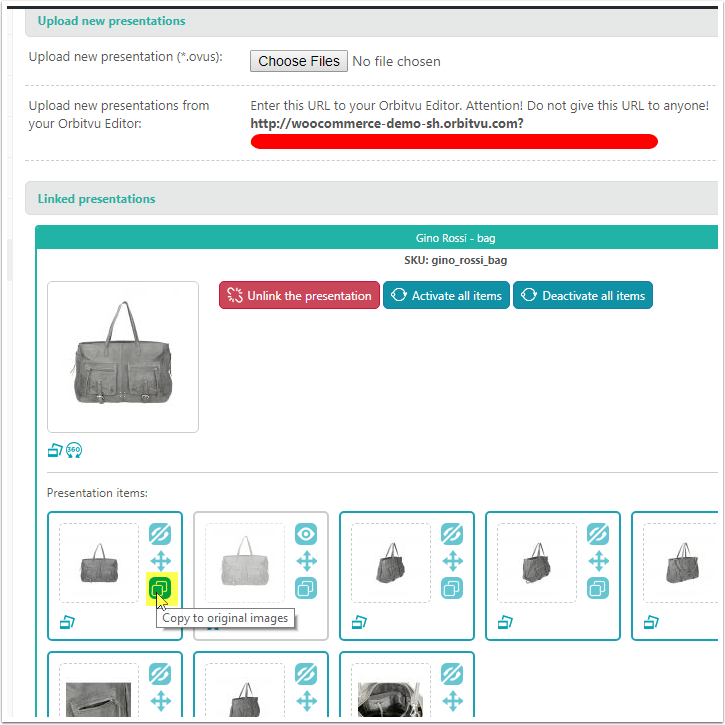Click the Choose Files button
This screenshot has width=725, height=725.
(299, 61)
